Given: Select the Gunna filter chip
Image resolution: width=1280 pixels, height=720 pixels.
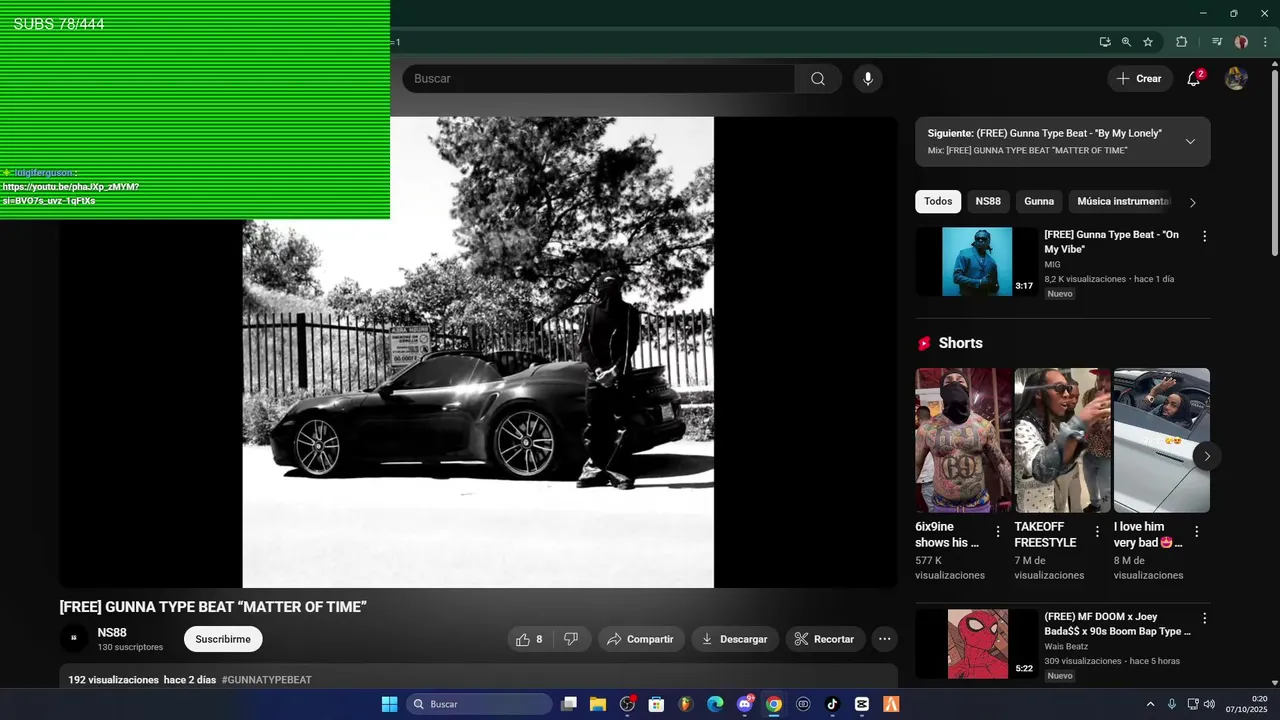Looking at the screenshot, I should pyautogui.click(x=1039, y=202).
